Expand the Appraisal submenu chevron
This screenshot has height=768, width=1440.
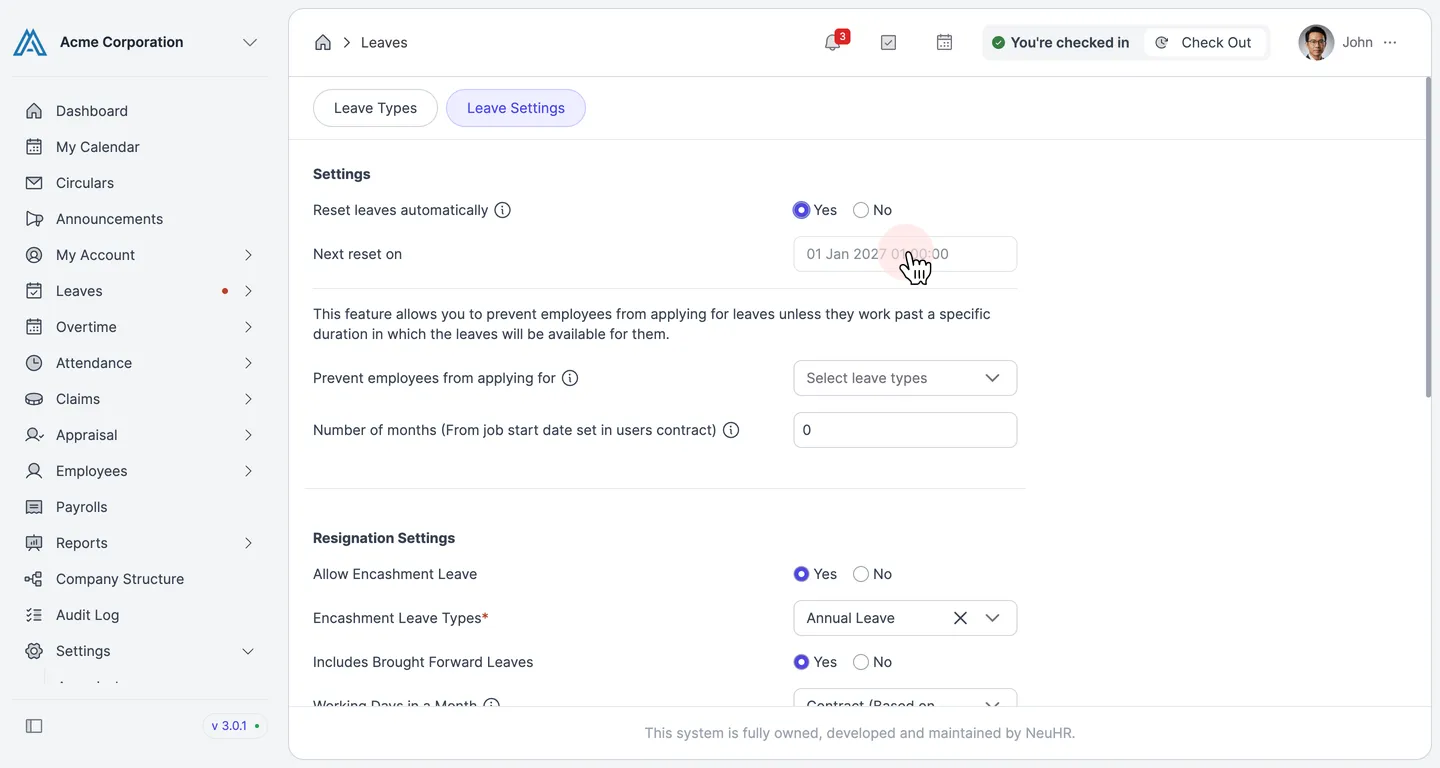click(248, 435)
